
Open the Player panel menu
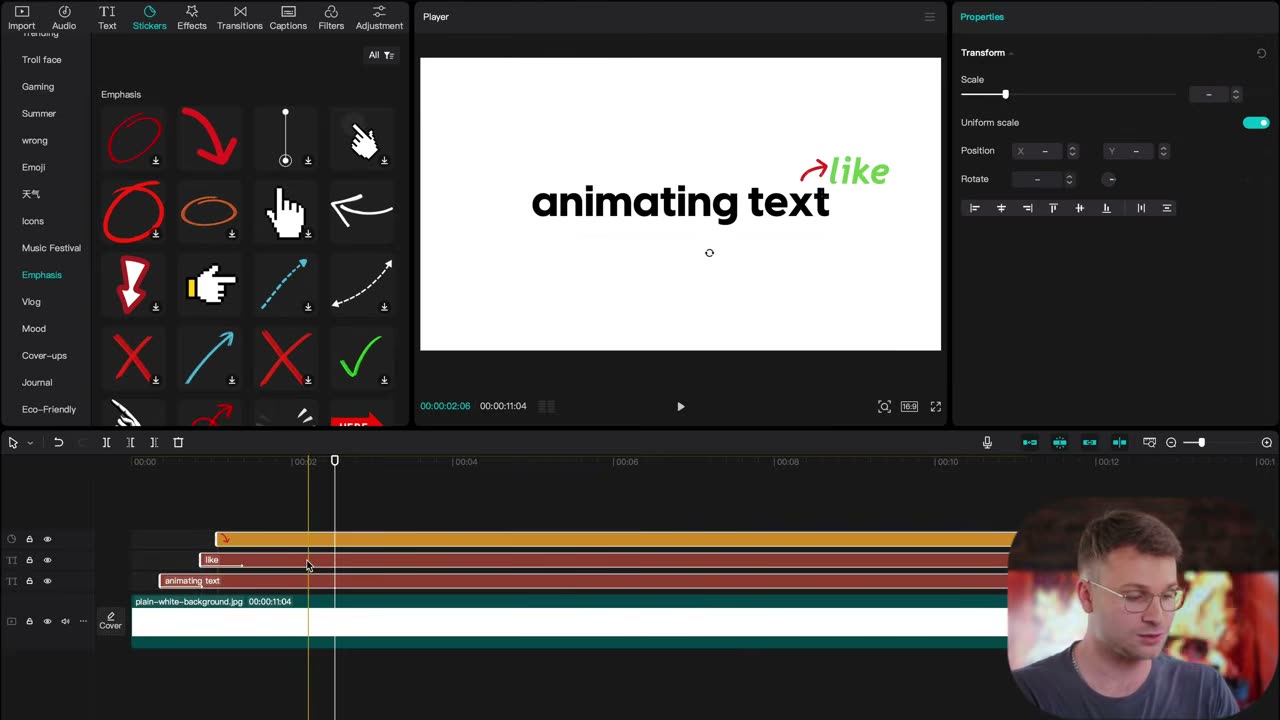930,17
